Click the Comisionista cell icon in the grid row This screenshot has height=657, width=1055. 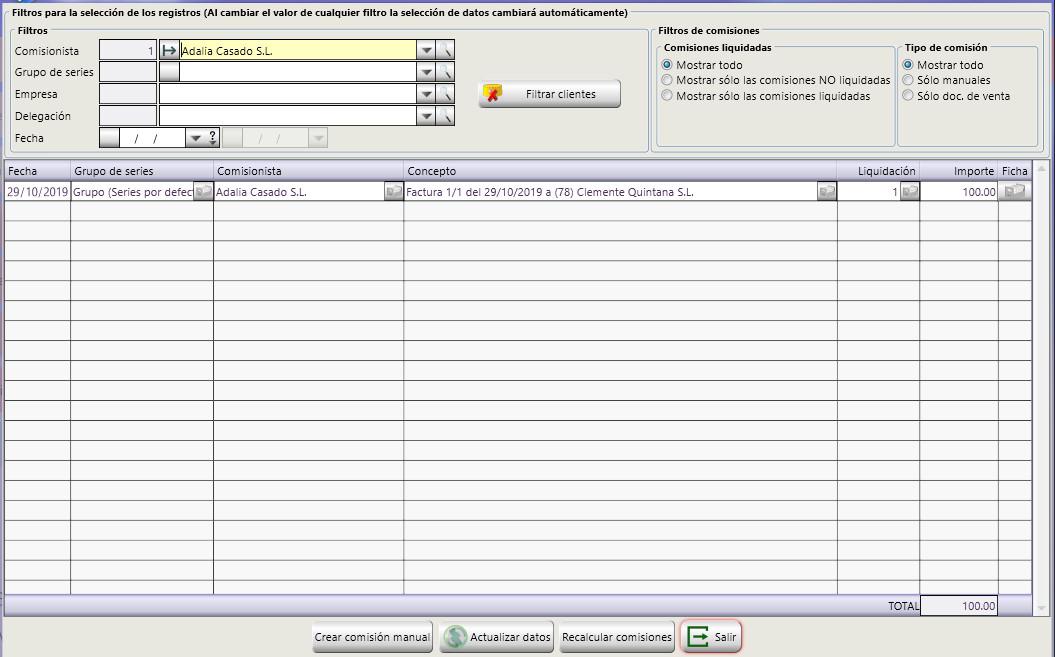(x=393, y=192)
